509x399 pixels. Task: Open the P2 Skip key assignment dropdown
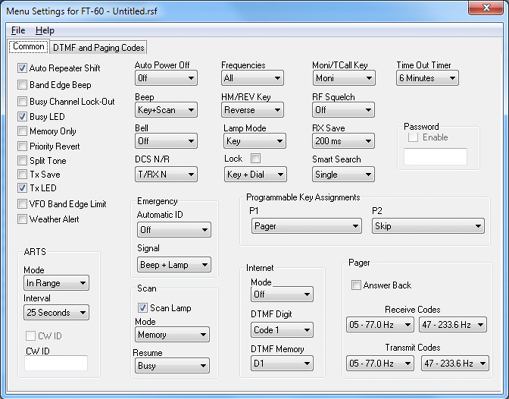point(428,226)
